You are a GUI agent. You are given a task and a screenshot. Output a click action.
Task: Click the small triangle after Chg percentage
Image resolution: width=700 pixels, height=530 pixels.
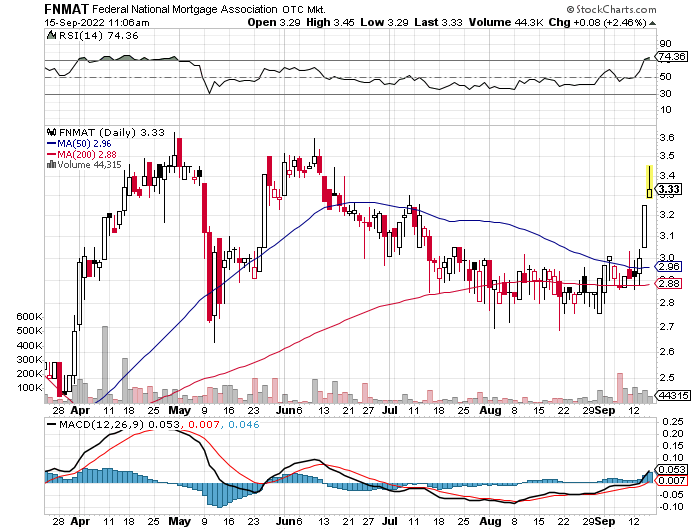point(652,23)
